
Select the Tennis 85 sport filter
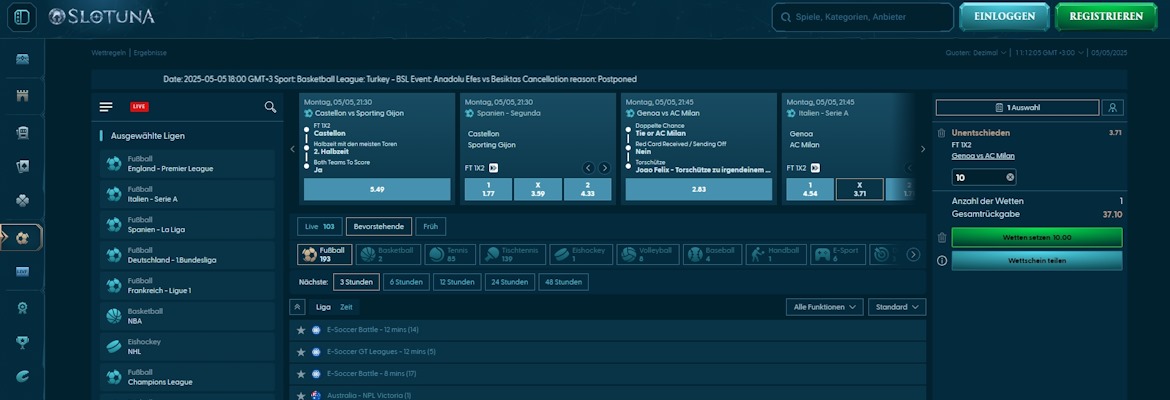pyautogui.click(x=450, y=254)
